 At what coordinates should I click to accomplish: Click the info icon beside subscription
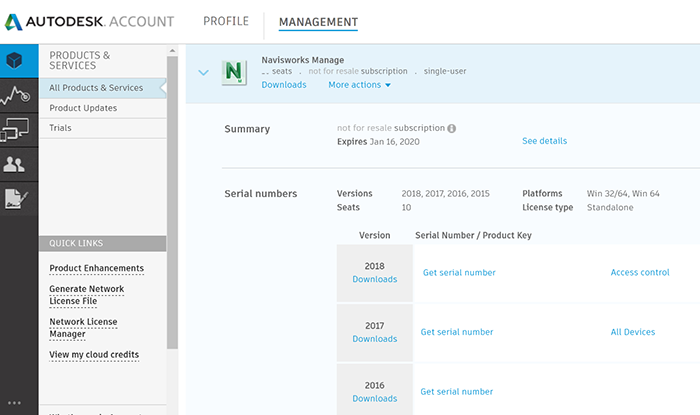point(452,129)
